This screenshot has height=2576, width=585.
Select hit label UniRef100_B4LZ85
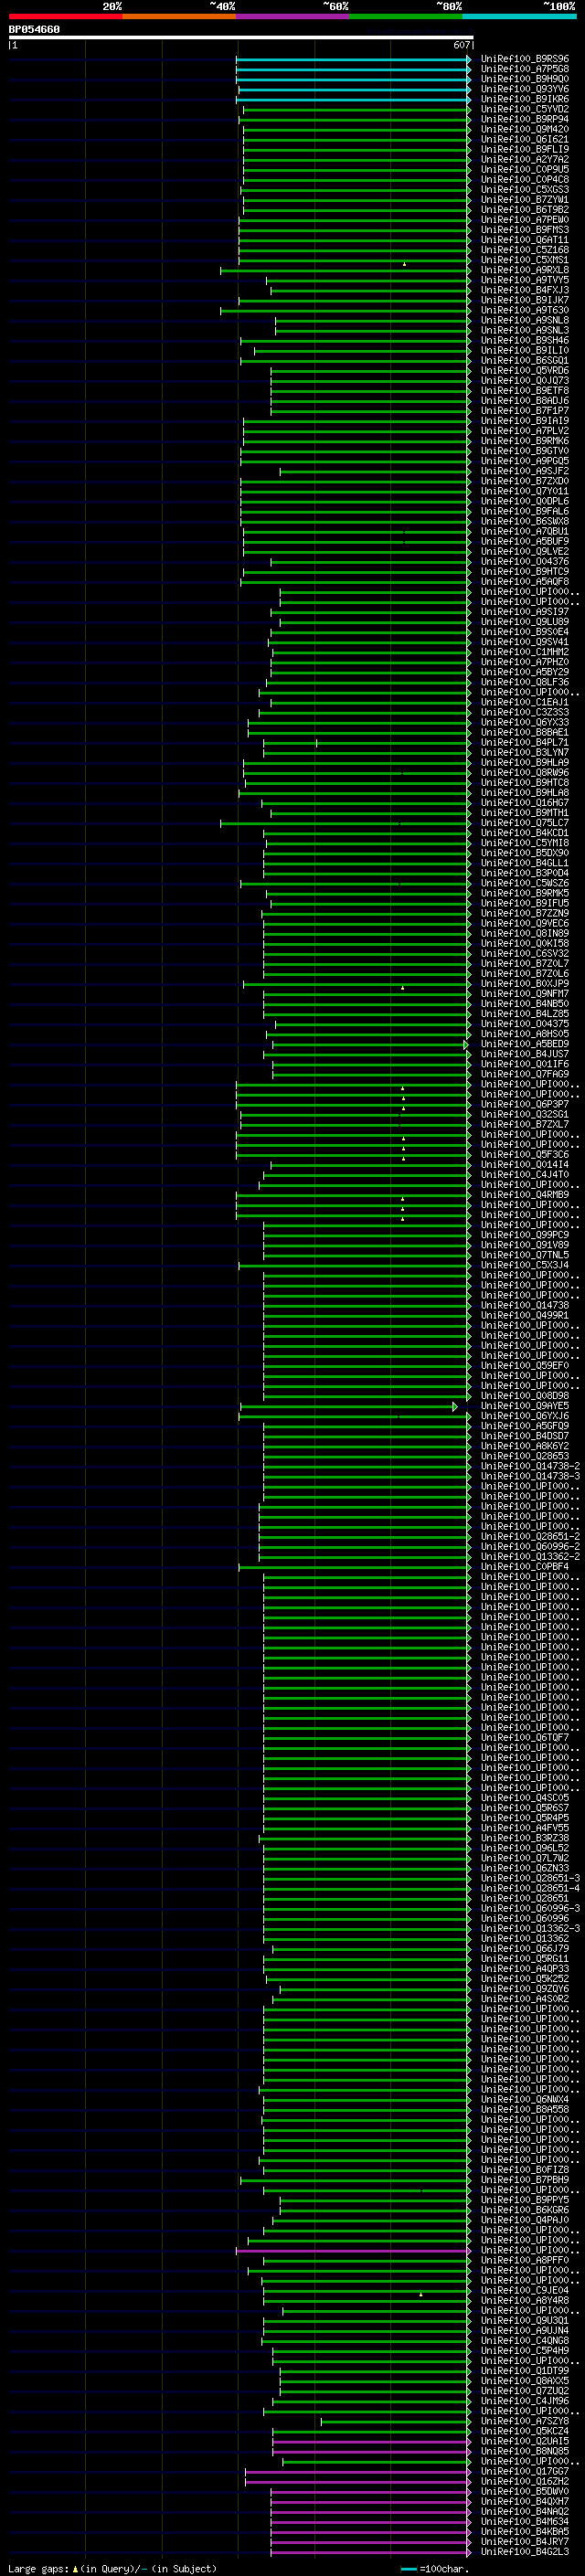pos(524,1013)
